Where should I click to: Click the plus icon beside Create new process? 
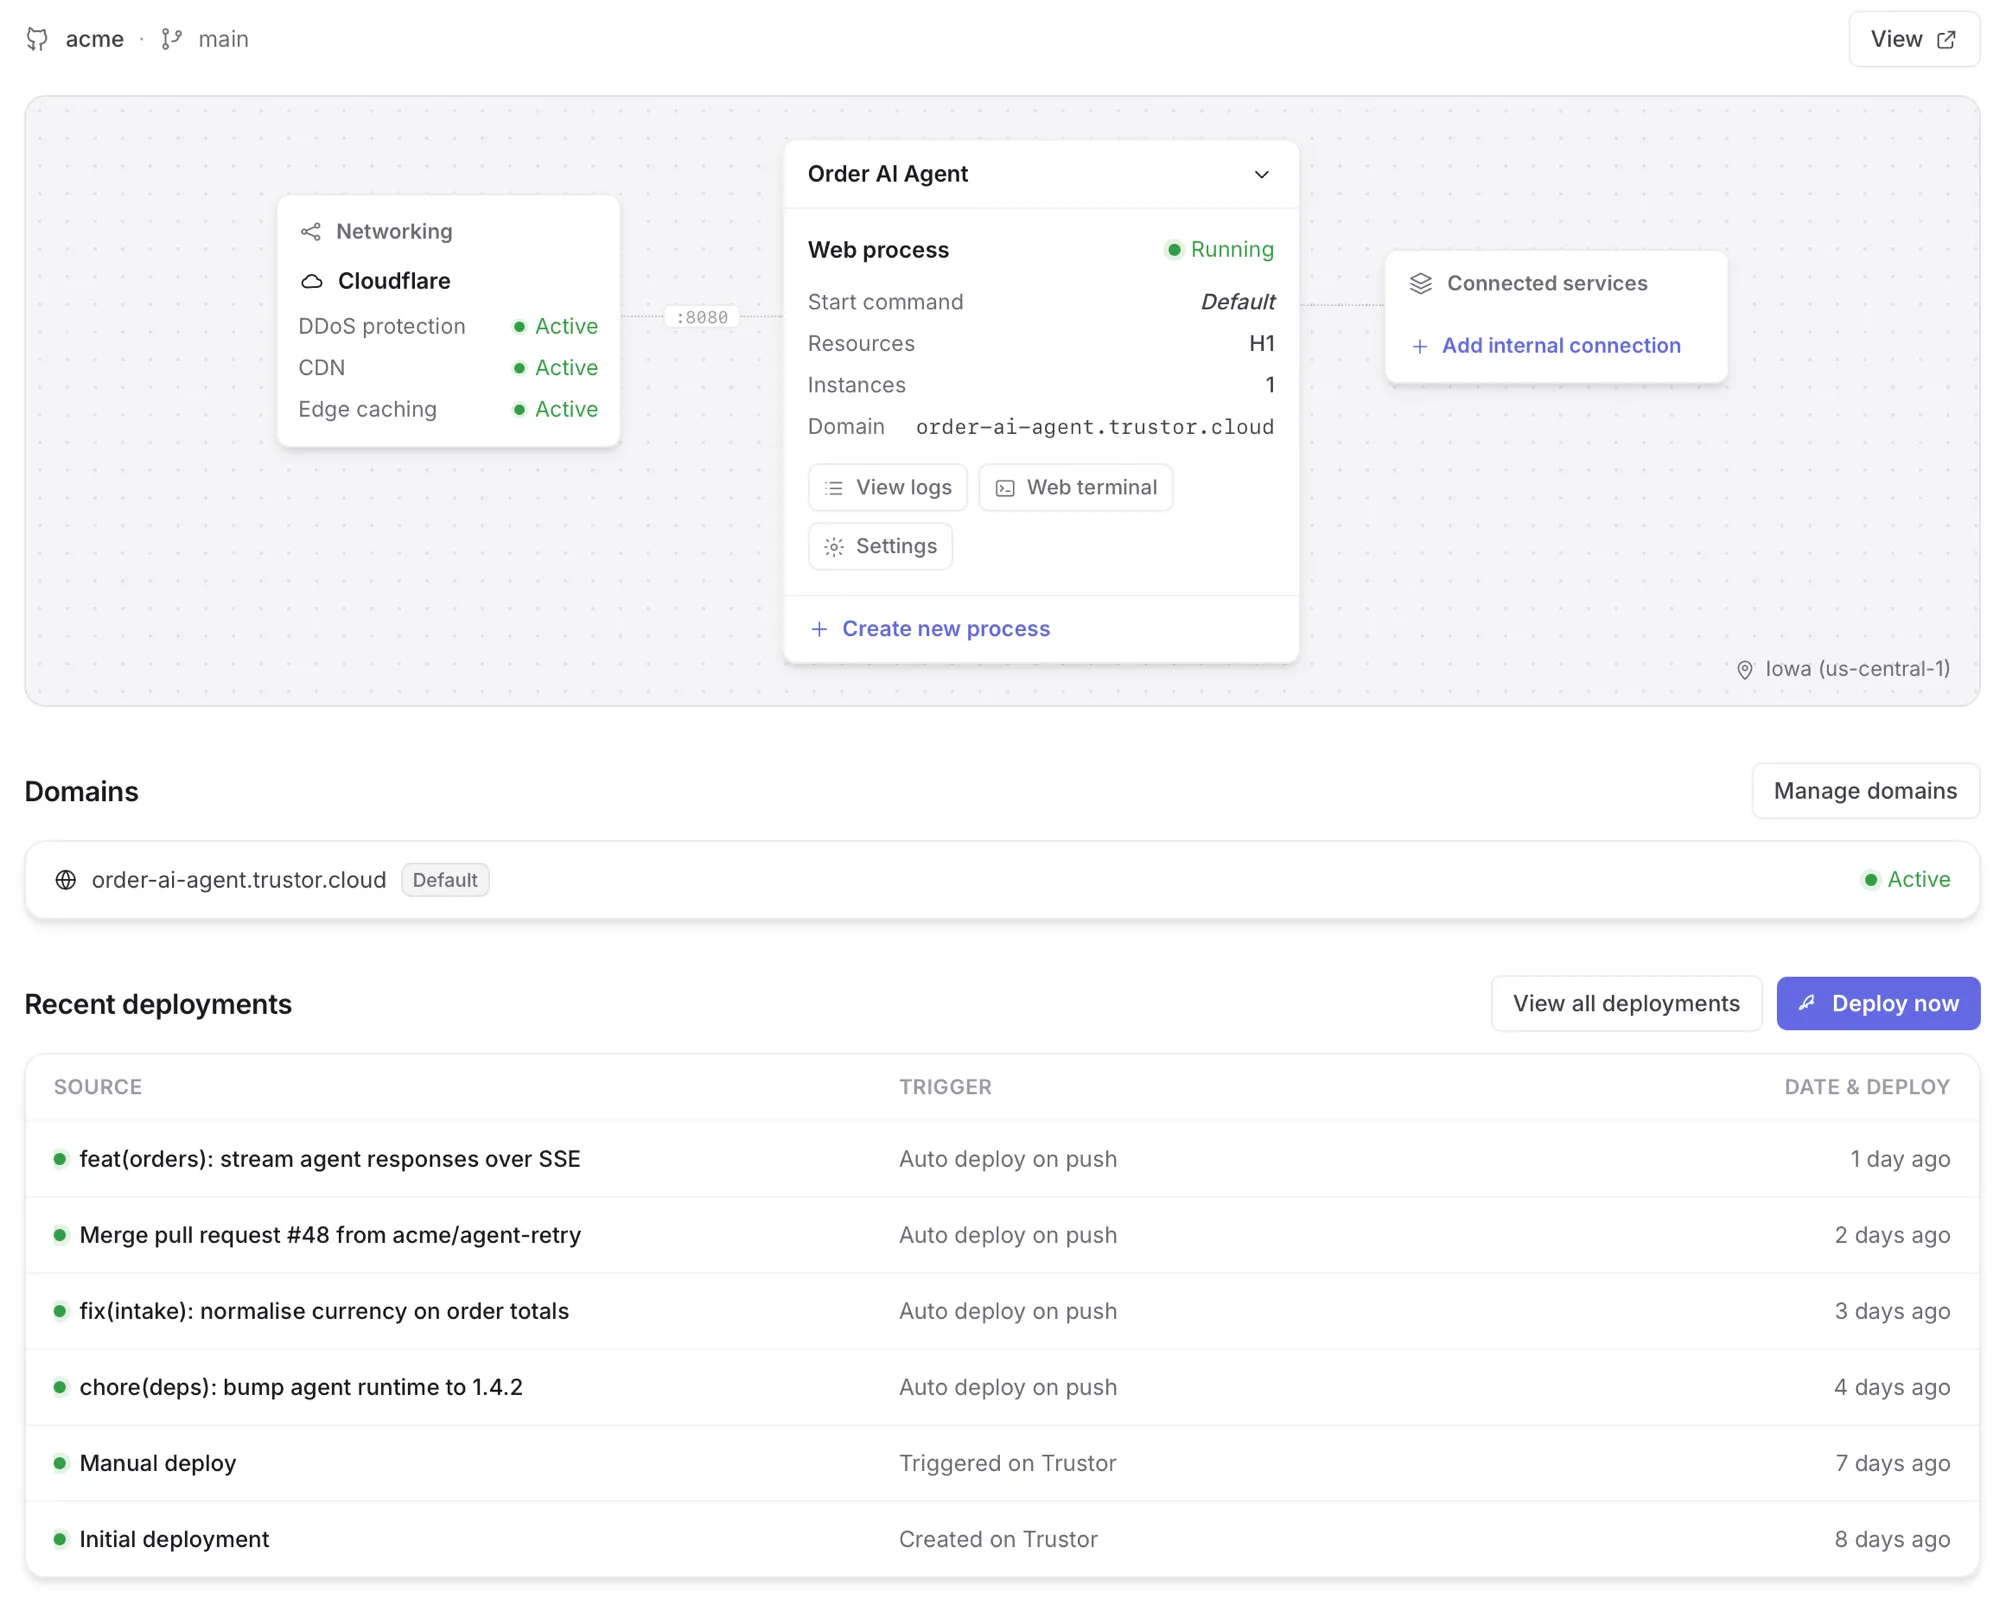click(x=819, y=629)
